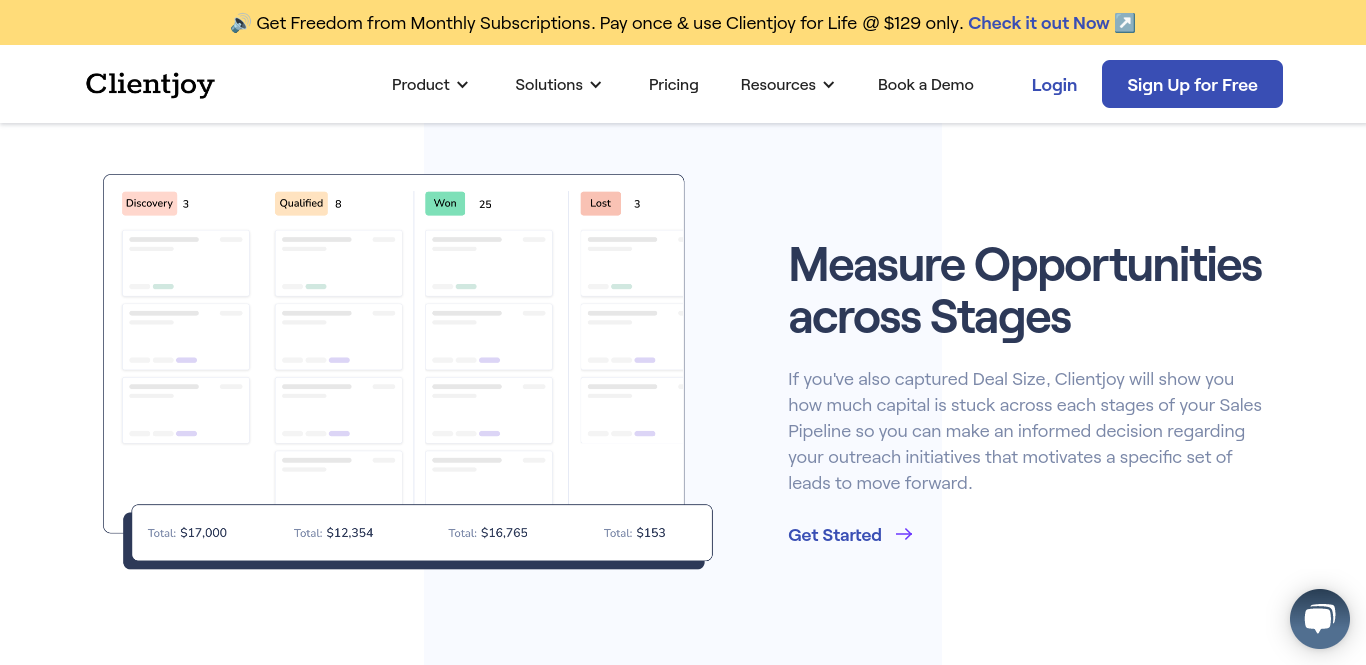Click the pipeline board illustration
The height and width of the screenshot is (665, 1366).
click(x=408, y=371)
